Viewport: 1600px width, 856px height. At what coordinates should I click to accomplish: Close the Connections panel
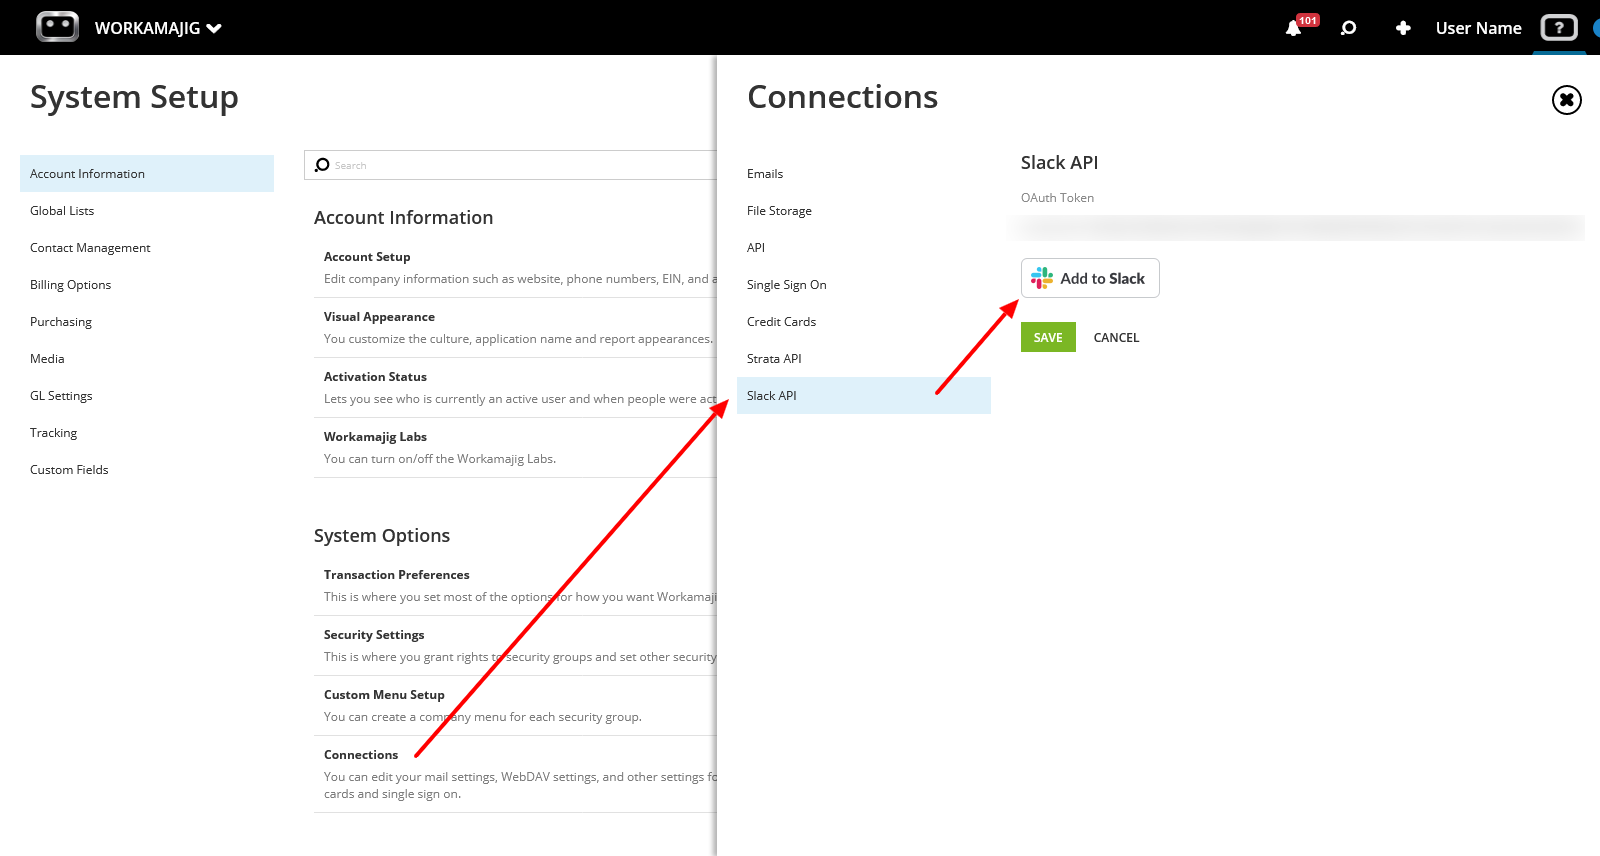tap(1566, 100)
